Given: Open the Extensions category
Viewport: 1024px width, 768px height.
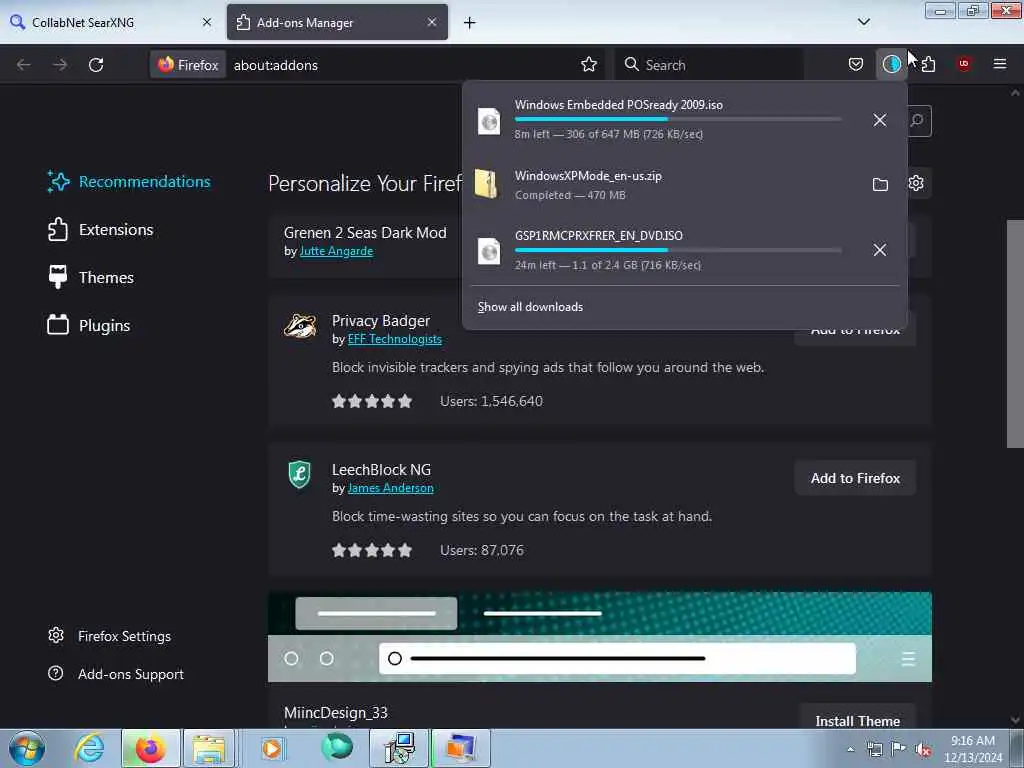Looking at the screenshot, I should point(101,230).
